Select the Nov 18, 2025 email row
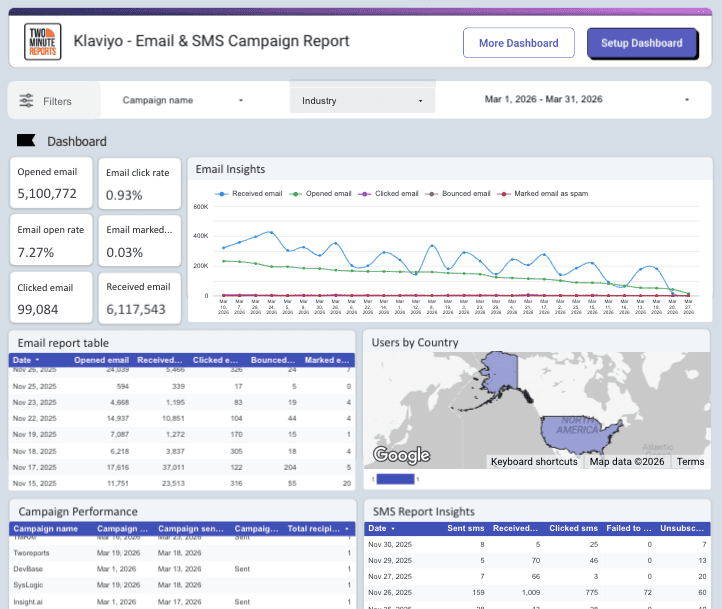This screenshot has height=609, width=722. (182, 451)
